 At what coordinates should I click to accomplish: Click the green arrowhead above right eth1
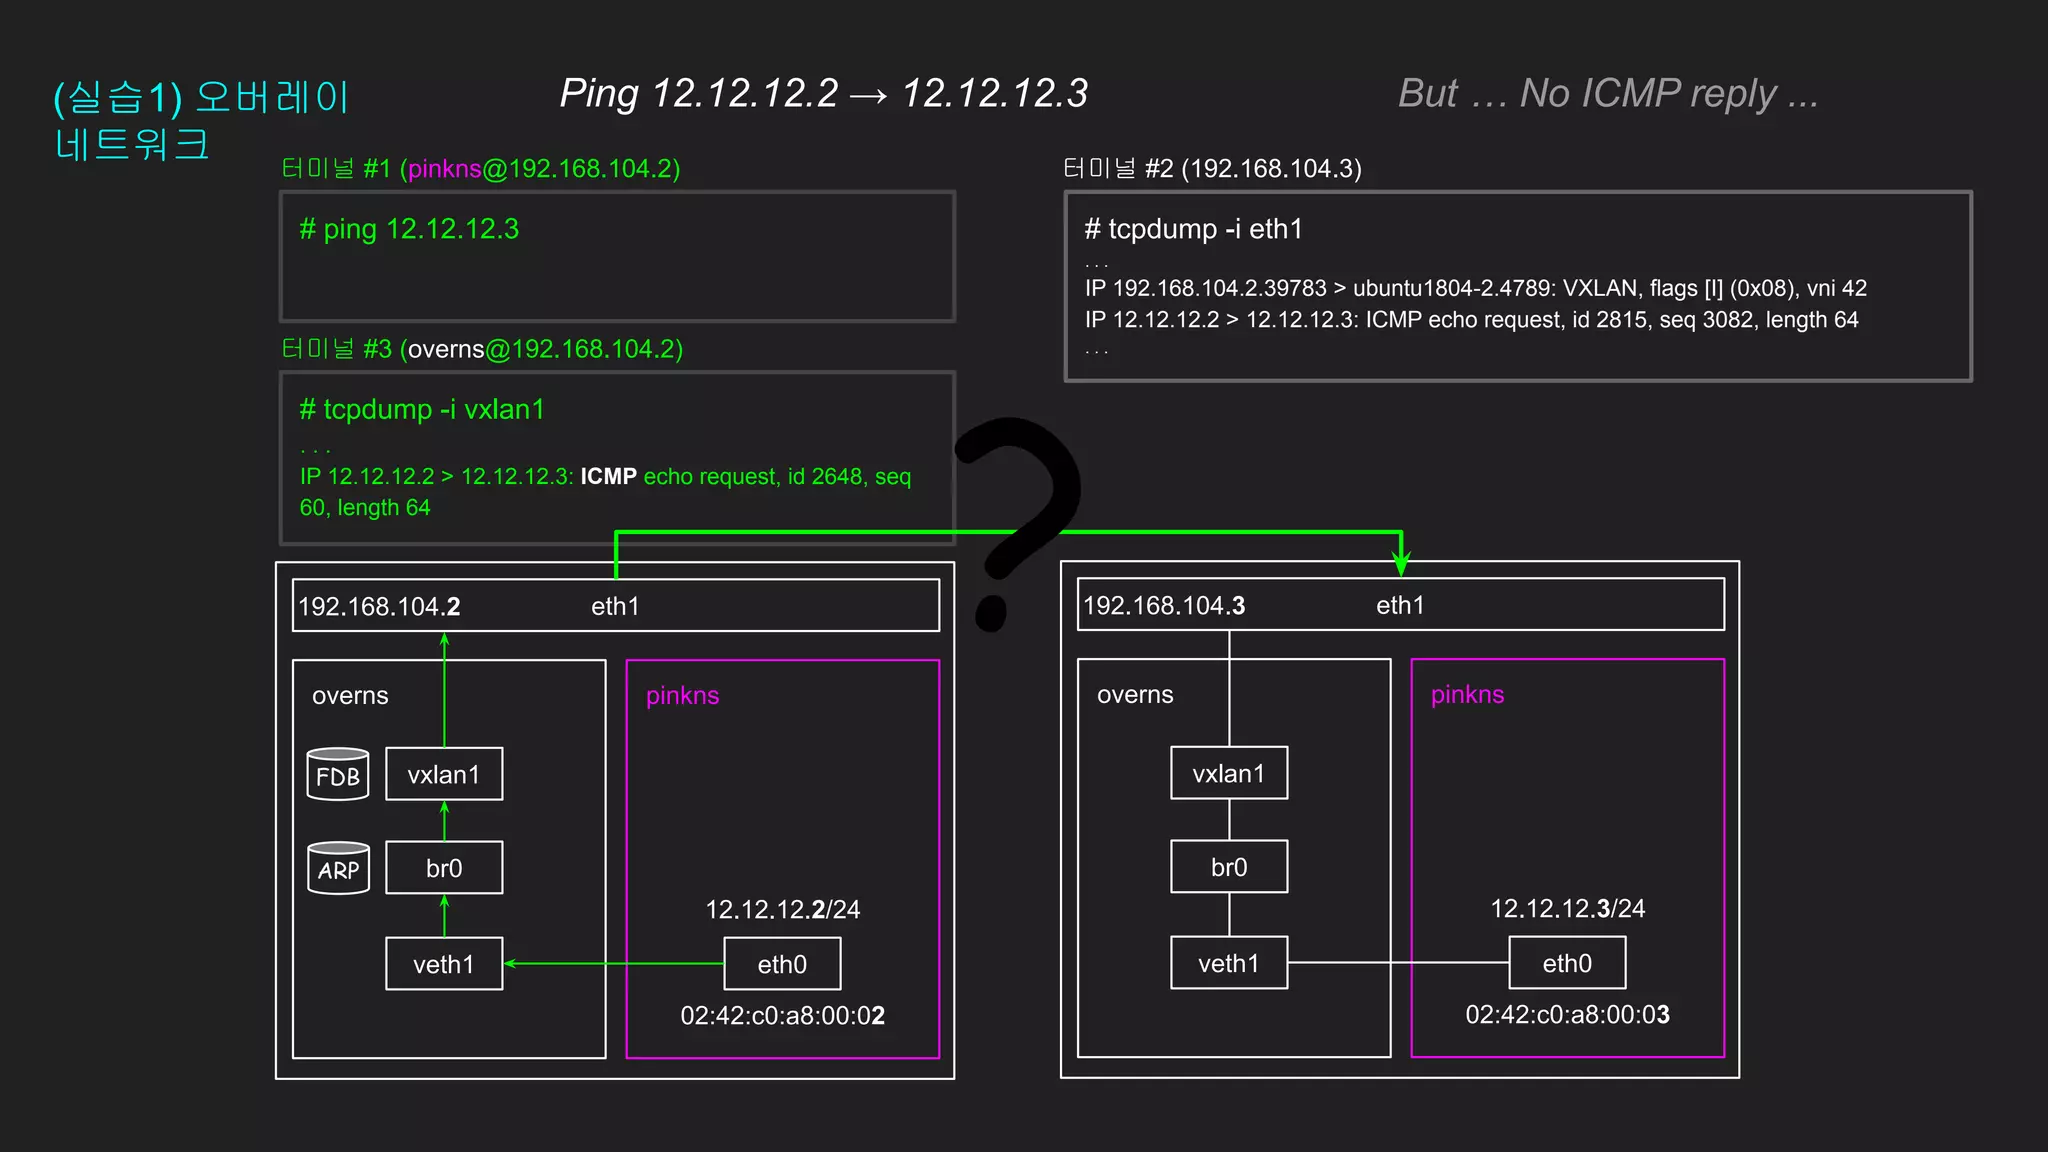tap(1401, 562)
